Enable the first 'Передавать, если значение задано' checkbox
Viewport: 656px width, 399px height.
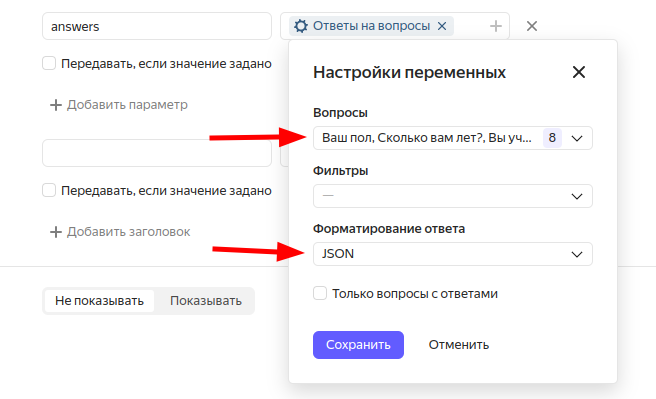(49, 64)
